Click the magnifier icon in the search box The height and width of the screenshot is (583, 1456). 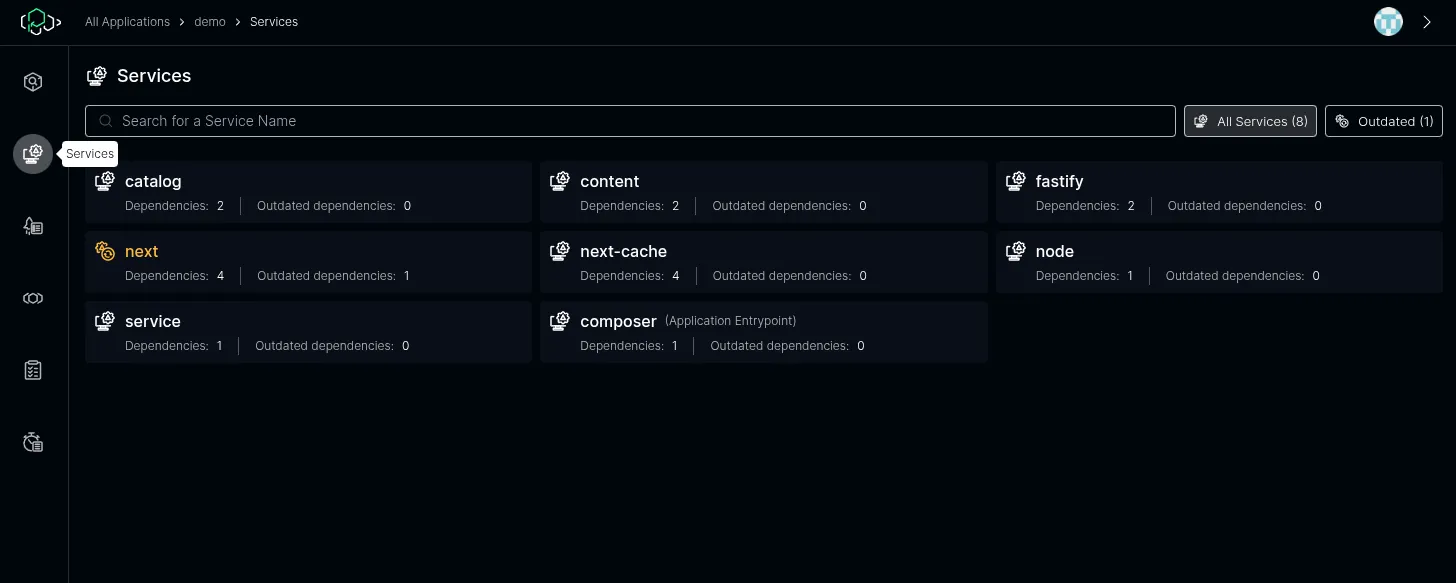[106, 121]
